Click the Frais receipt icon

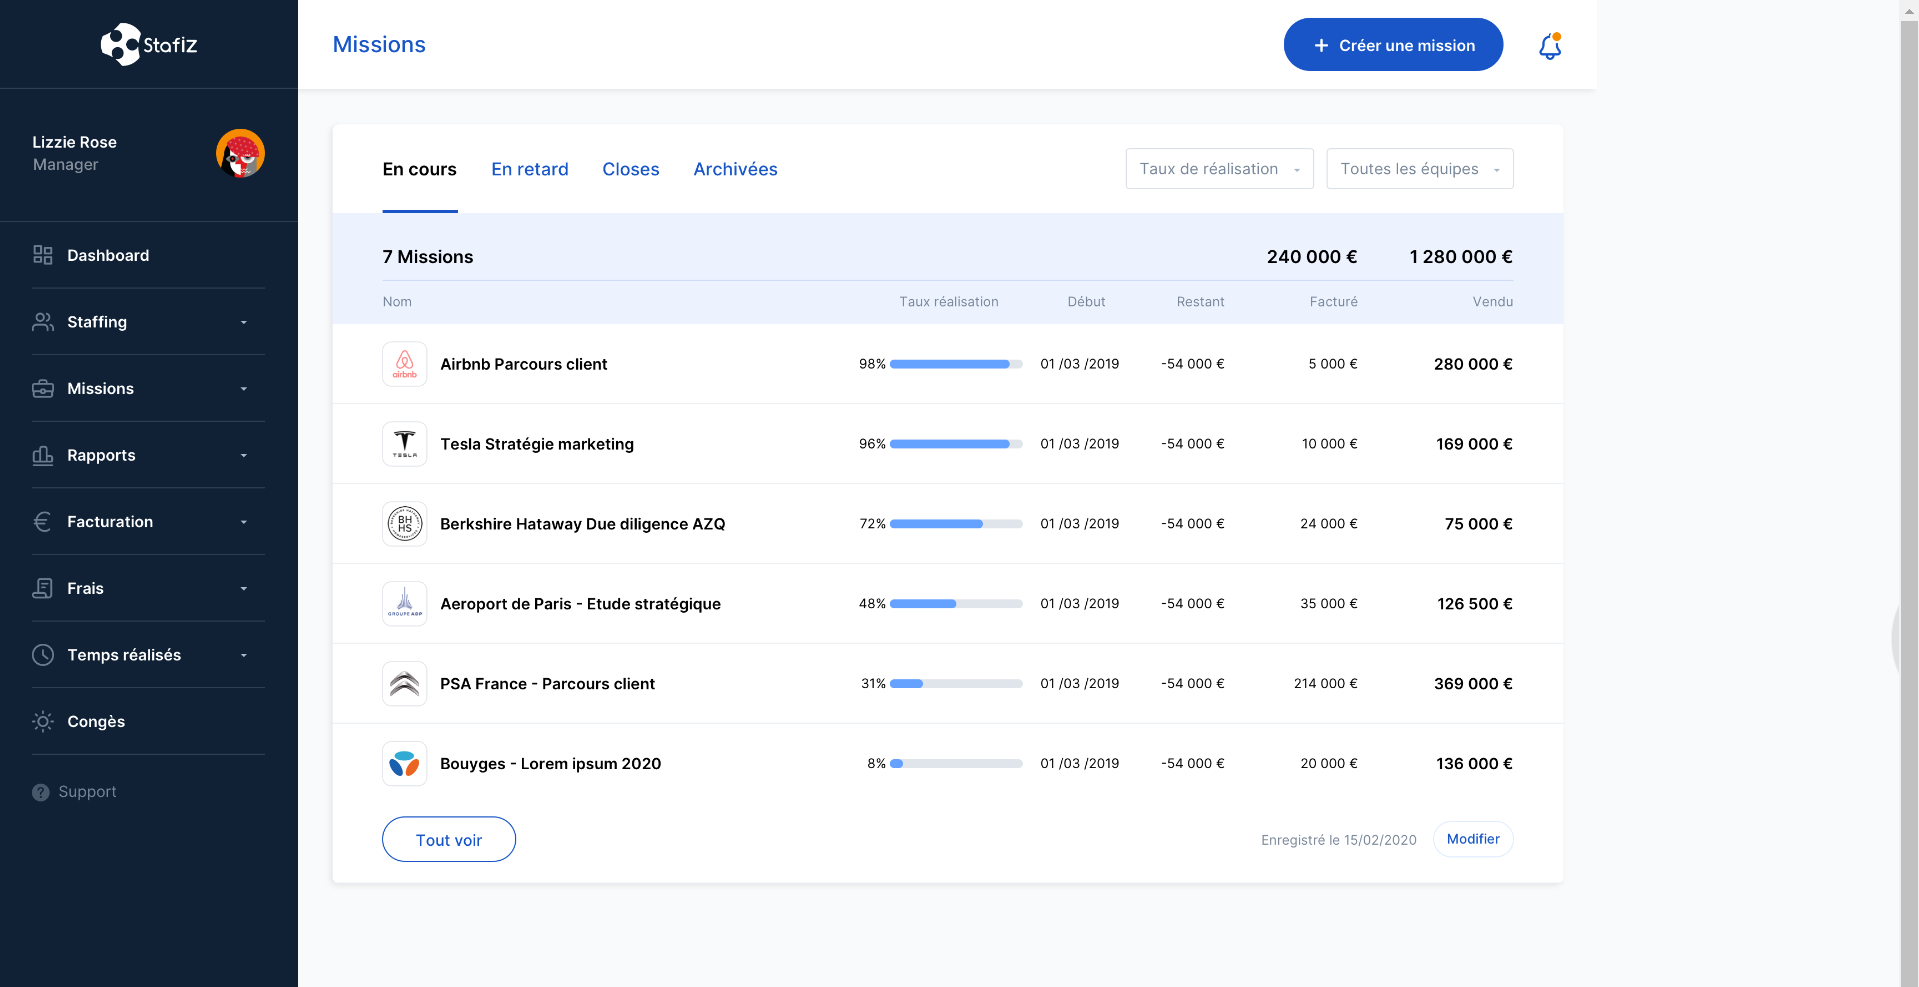click(x=42, y=588)
